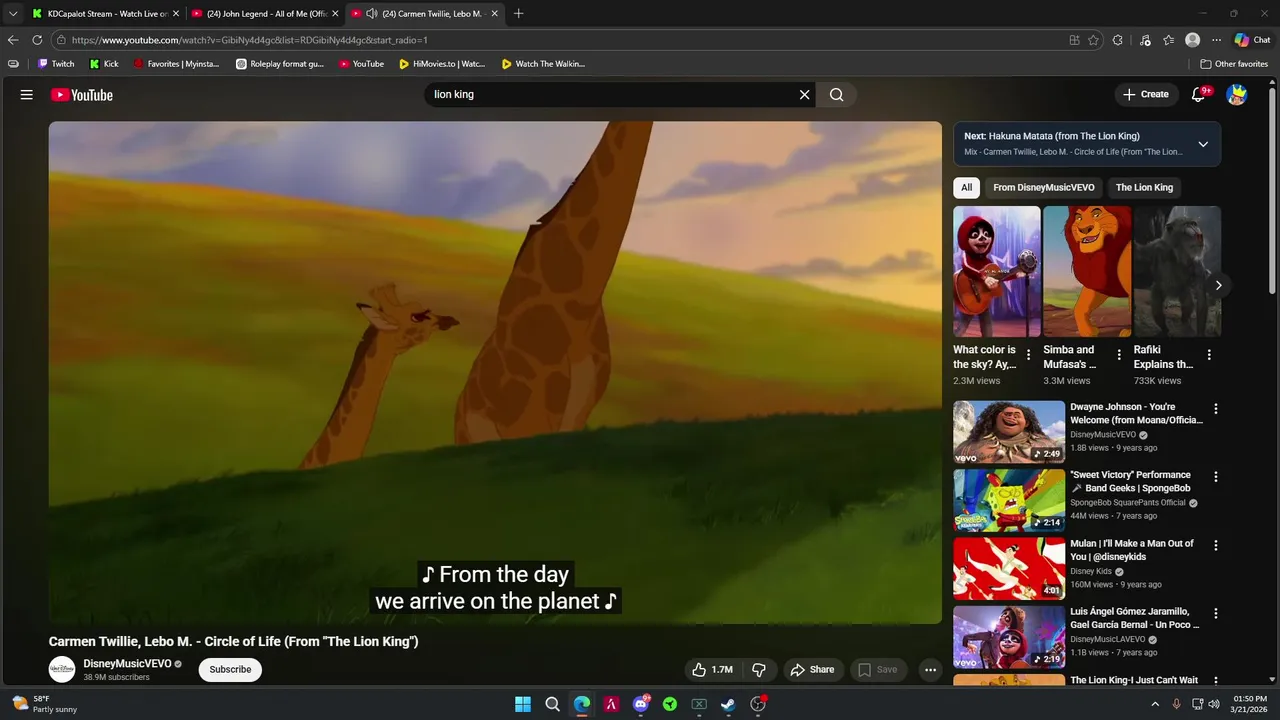Refresh the page in the browser

[37, 40]
